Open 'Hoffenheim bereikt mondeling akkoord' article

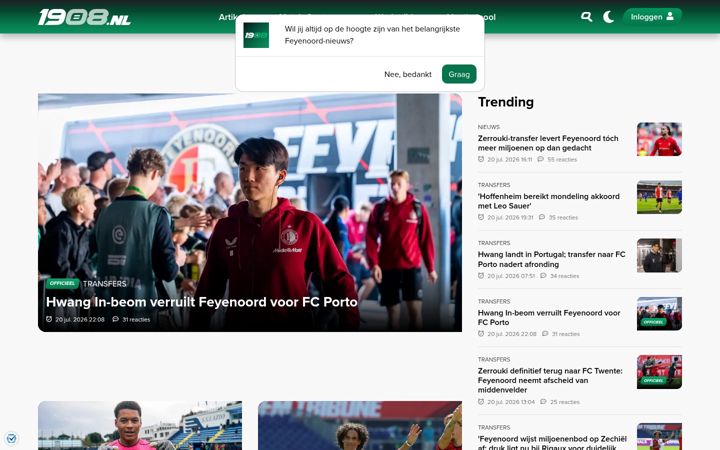point(548,201)
